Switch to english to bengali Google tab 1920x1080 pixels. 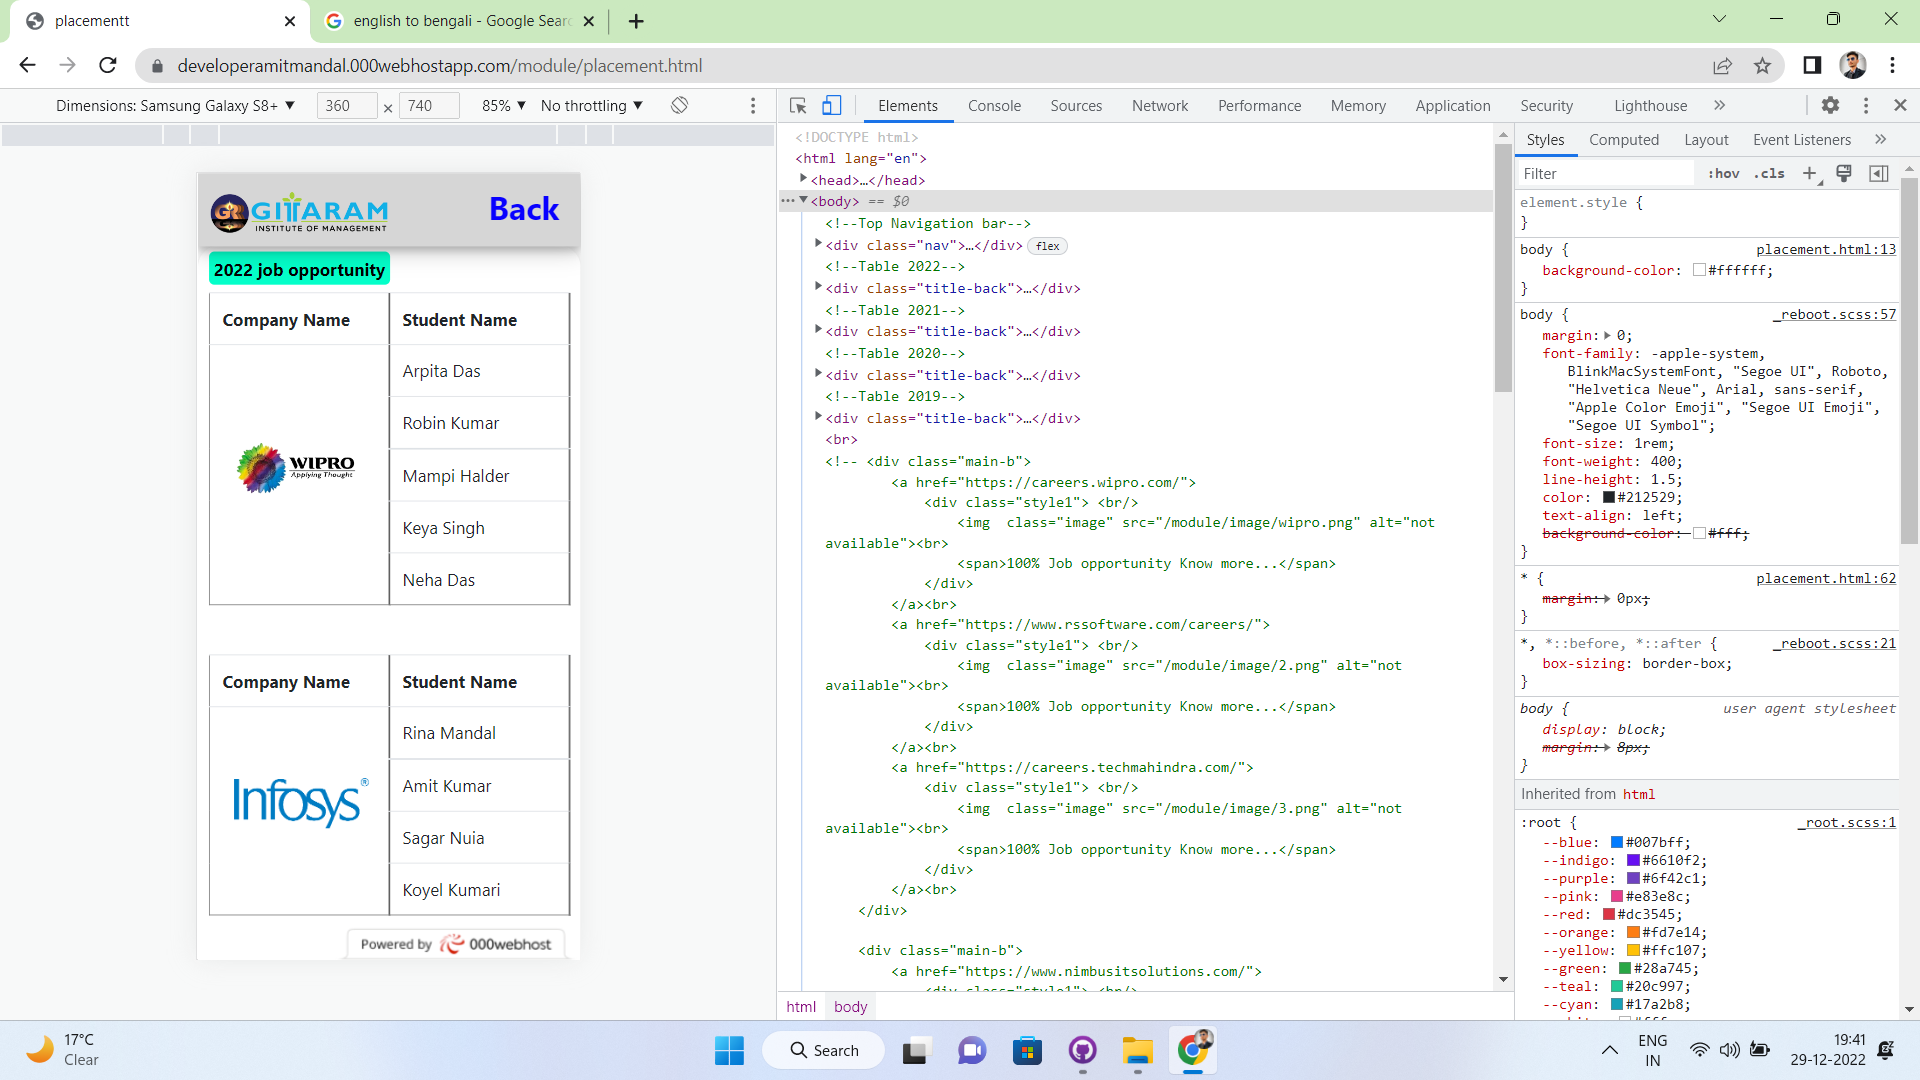point(460,21)
